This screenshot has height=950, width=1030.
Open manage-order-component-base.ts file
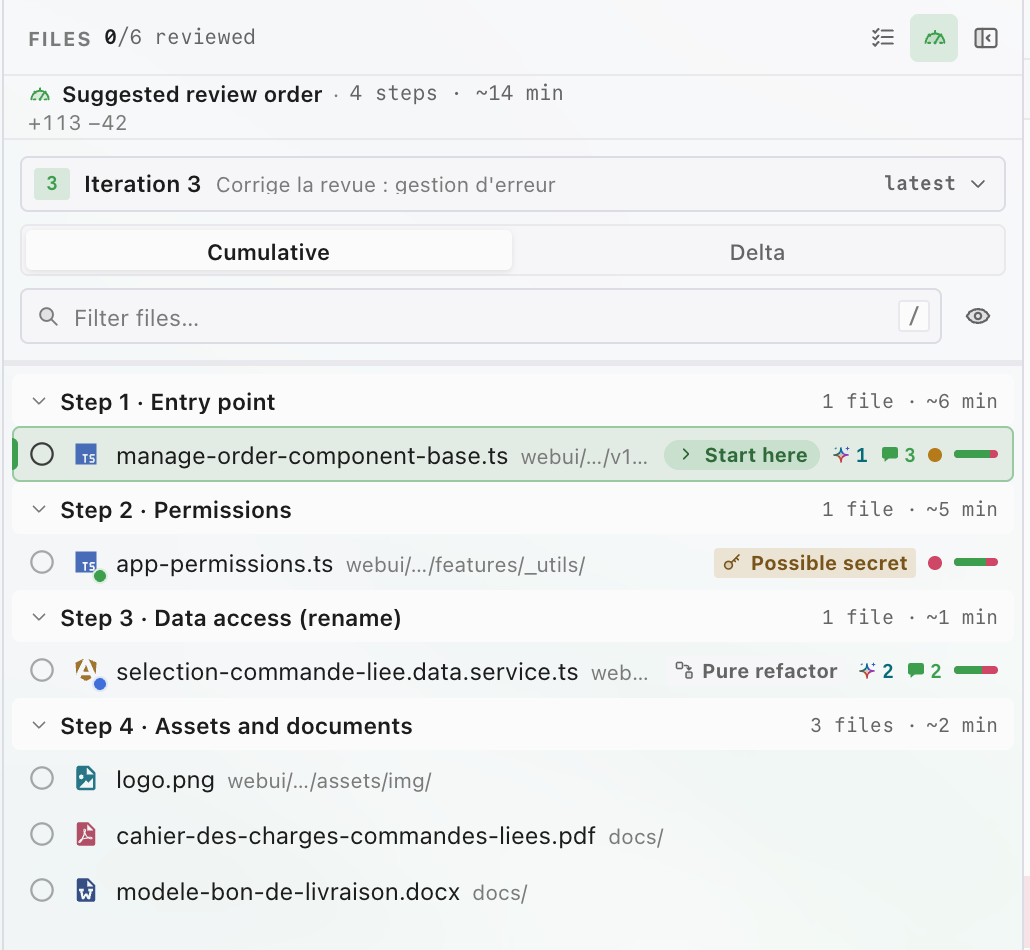(x=312, y=455)
